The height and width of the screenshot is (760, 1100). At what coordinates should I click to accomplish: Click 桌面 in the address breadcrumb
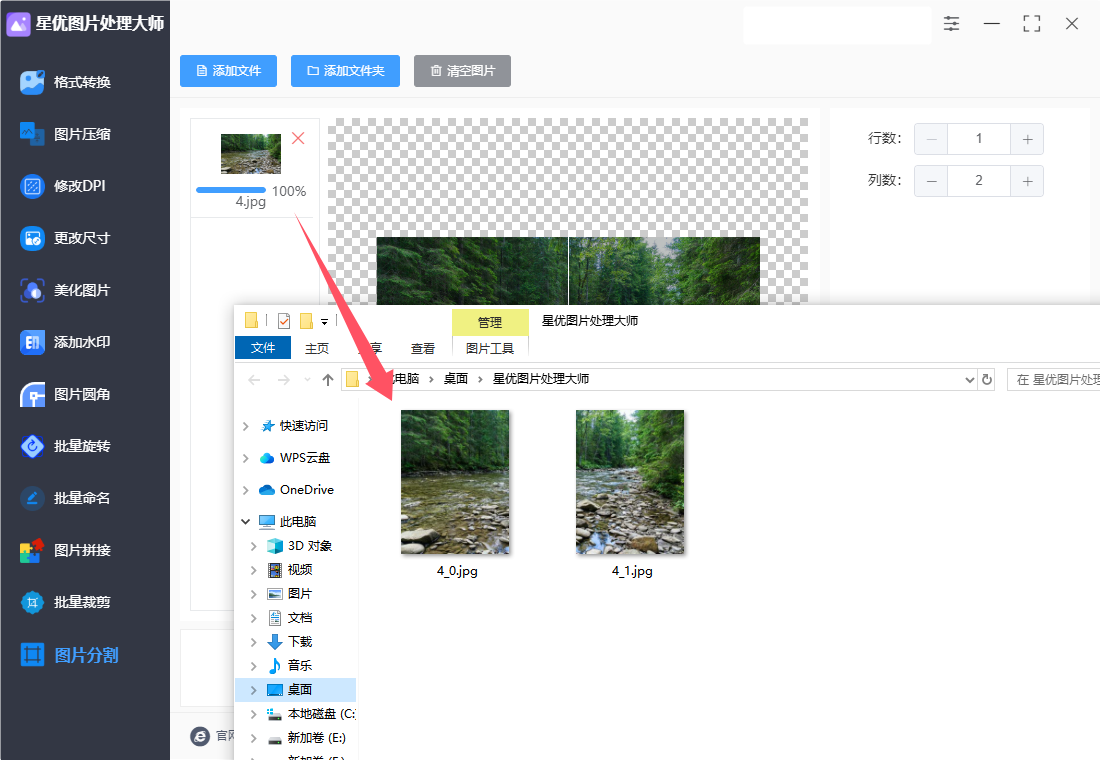[456, 379]
